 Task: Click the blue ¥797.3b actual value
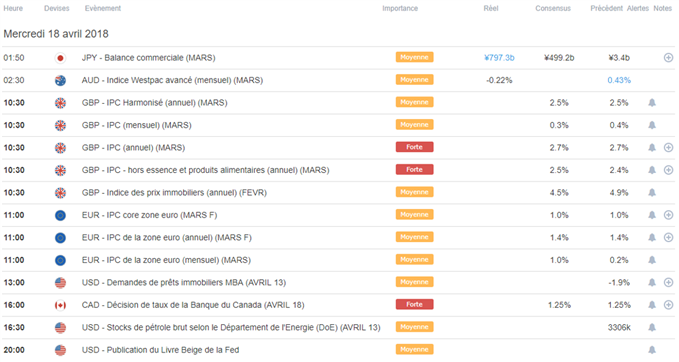pos(499,58)
